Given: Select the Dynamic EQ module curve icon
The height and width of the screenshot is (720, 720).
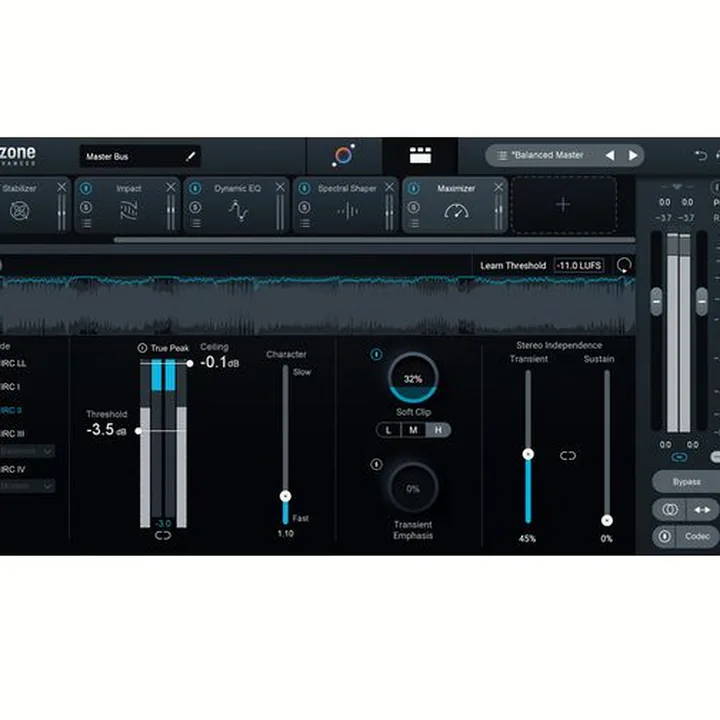Looking at the screenshot, I should (238, 211).
